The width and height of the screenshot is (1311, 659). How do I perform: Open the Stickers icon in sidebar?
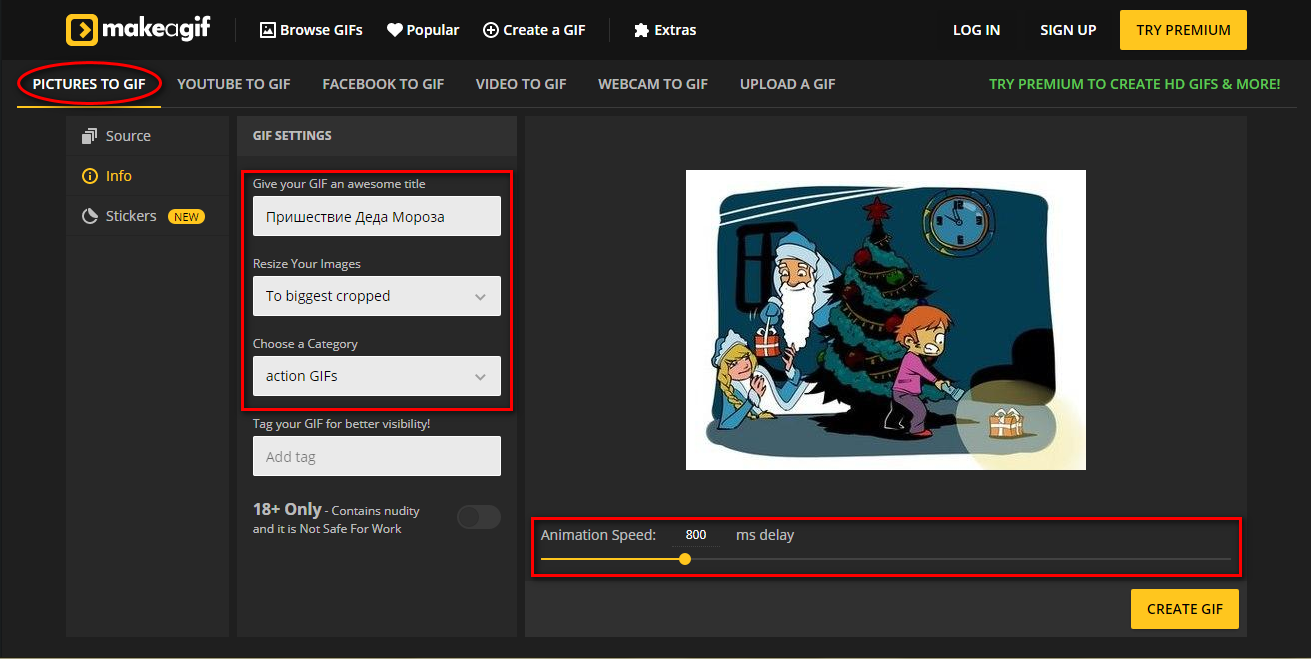(90, 216)
